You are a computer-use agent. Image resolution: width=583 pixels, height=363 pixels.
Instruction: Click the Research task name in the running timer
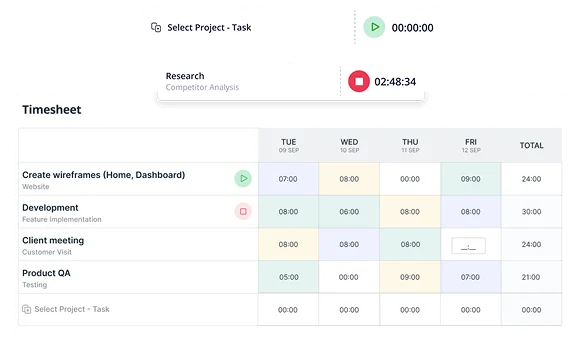click(185, 76)
